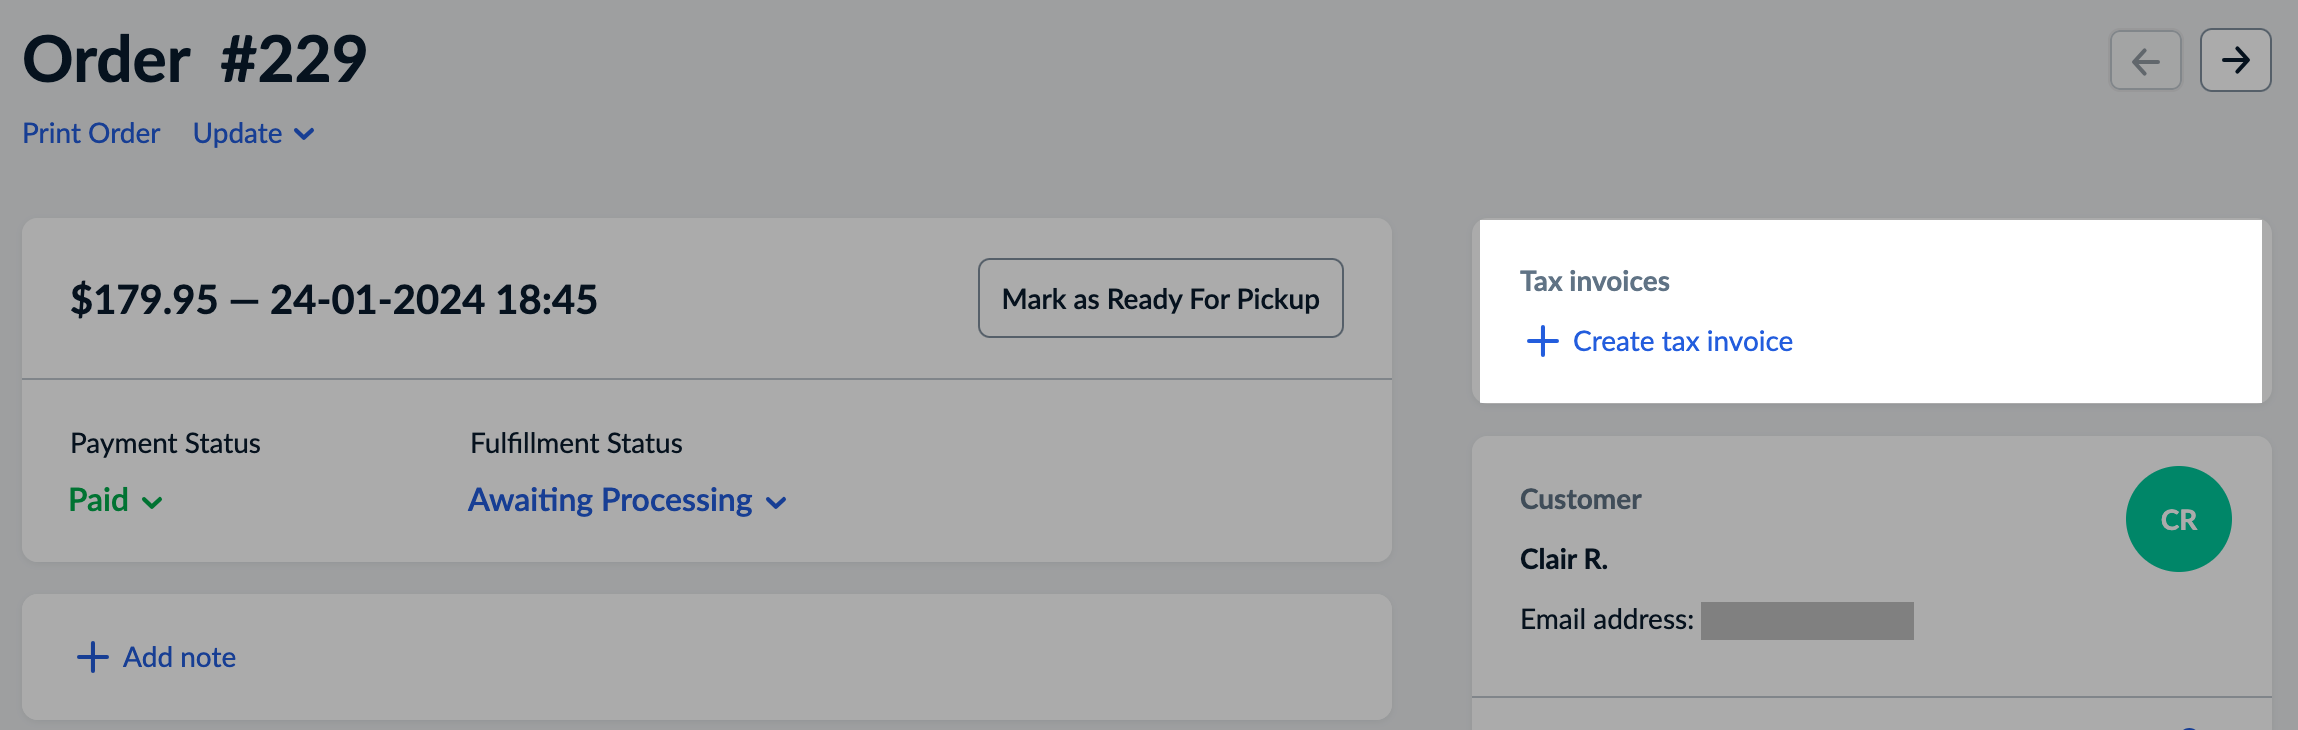Click the Tax invoices section heading
The width and height of the screenshot is (2298, 730).
click(x=1594, y=281)
